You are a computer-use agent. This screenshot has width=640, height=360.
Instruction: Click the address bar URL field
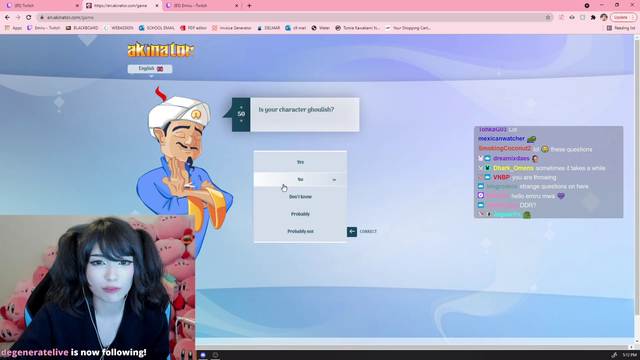coord(294,17)
